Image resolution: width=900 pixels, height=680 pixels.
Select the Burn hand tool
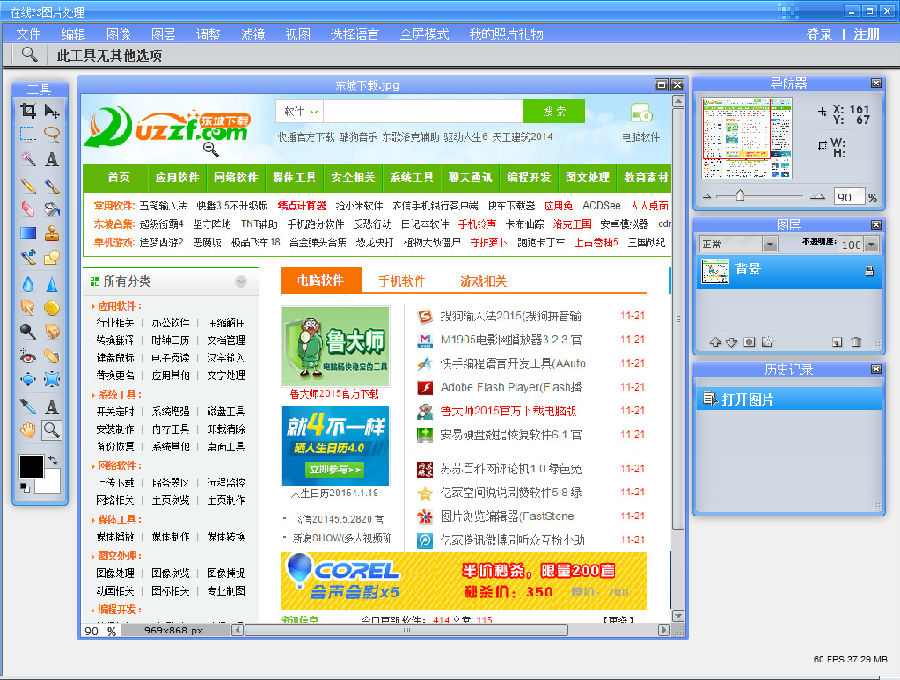click(52, 331)
